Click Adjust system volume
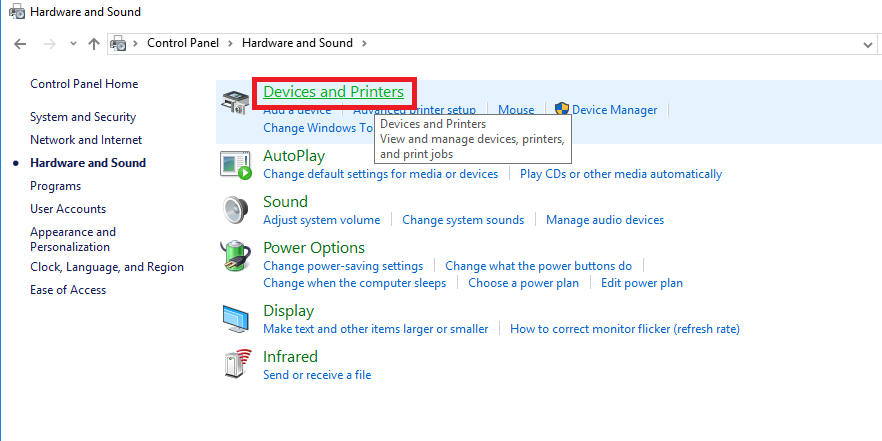Screen dimensions: 882x441 (x=322, y=219)
